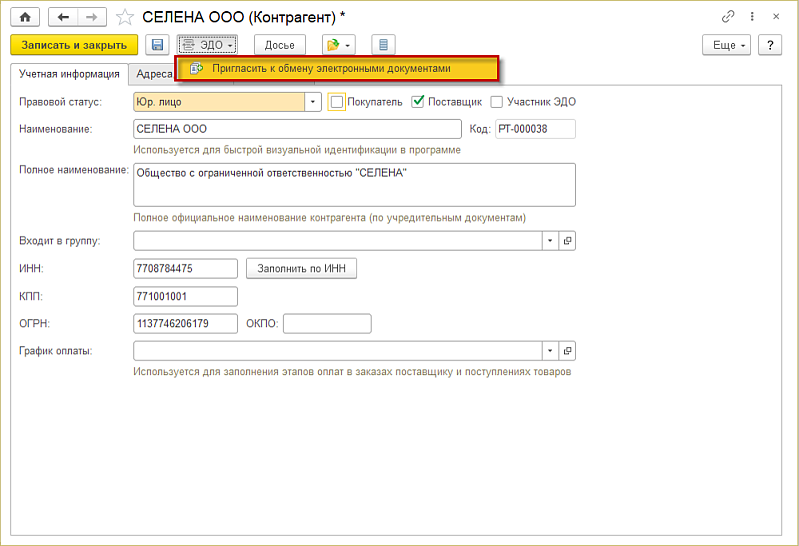Click the ИНН field
799x546 pixels.
185,269
